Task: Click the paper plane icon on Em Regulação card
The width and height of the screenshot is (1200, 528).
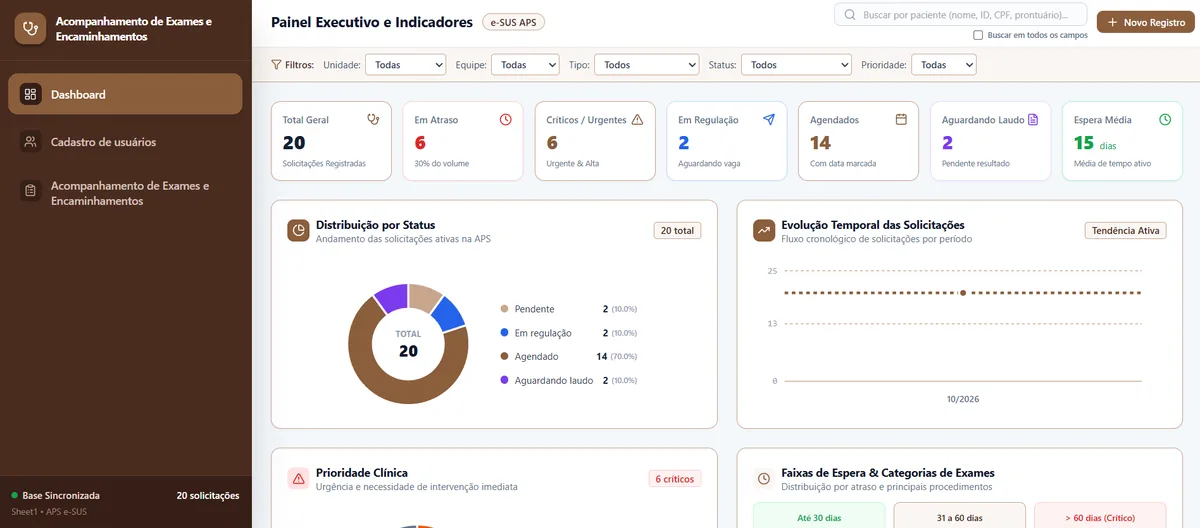Action: [769, 119]
